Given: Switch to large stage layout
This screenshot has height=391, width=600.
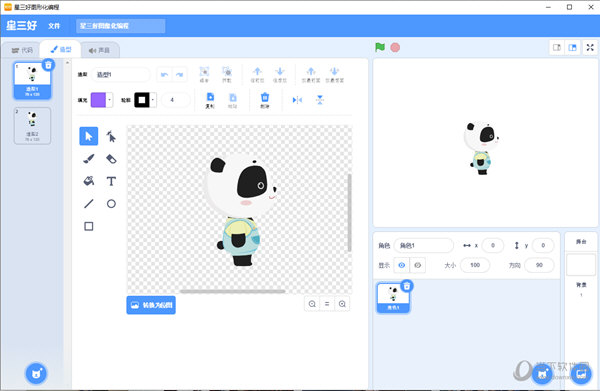Looking at the screenshot, I should [x=572, y=47].
